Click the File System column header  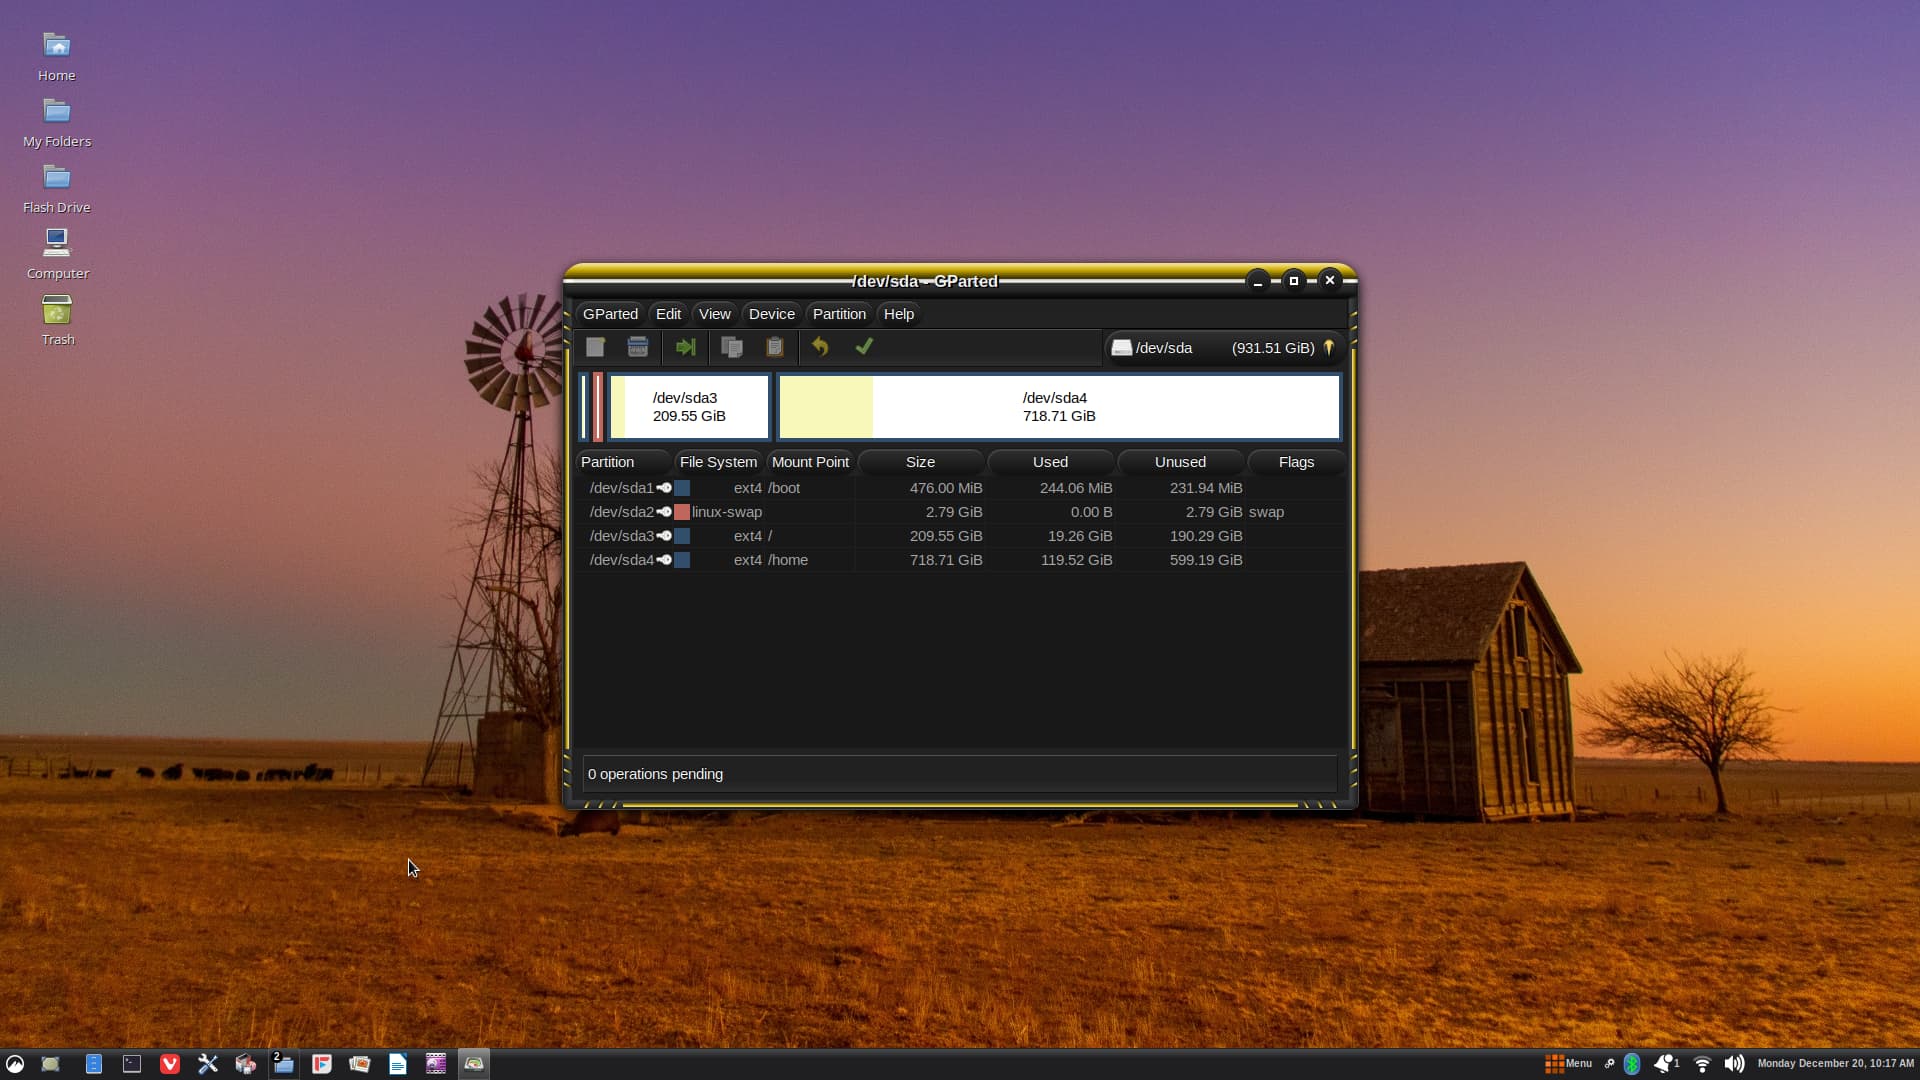click(x=718, y=462)
